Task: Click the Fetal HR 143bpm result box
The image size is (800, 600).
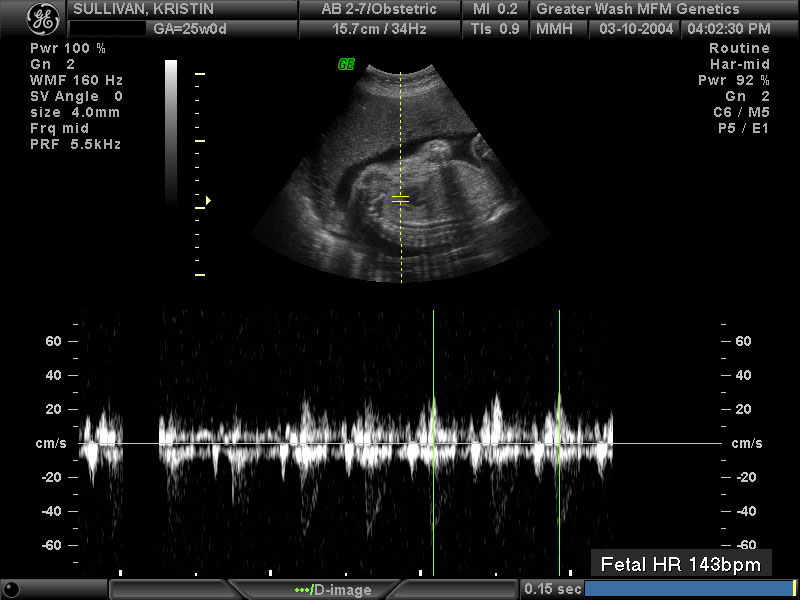Action: click(681, 564)
